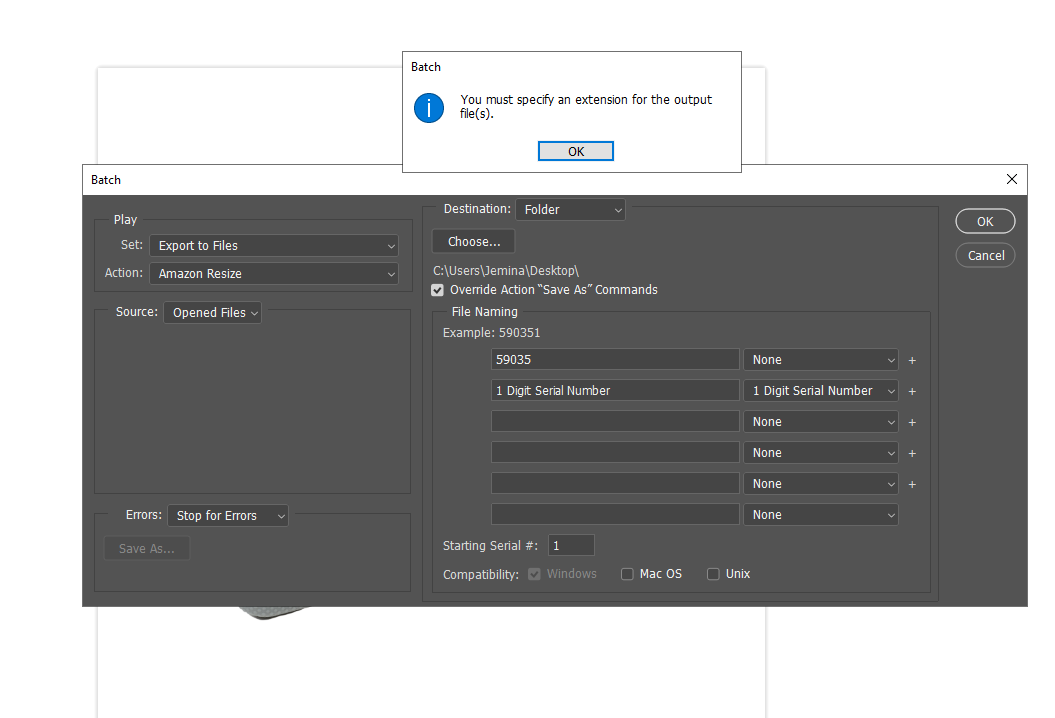The width and height of the screenshot is (1055, 718).
Task: Confirm the Batch dialog with OK
Action: pyautogui.click(x=984, y=221)
